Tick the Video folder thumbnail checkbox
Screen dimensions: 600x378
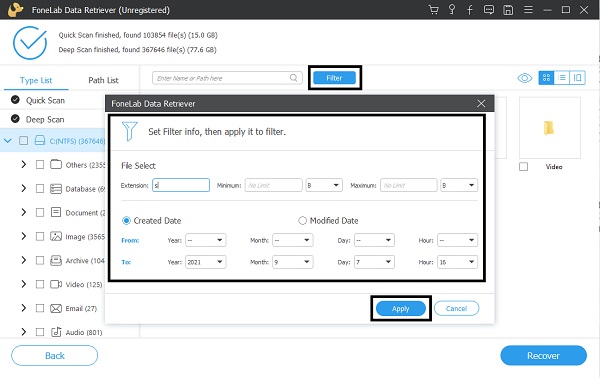(523, 167)
